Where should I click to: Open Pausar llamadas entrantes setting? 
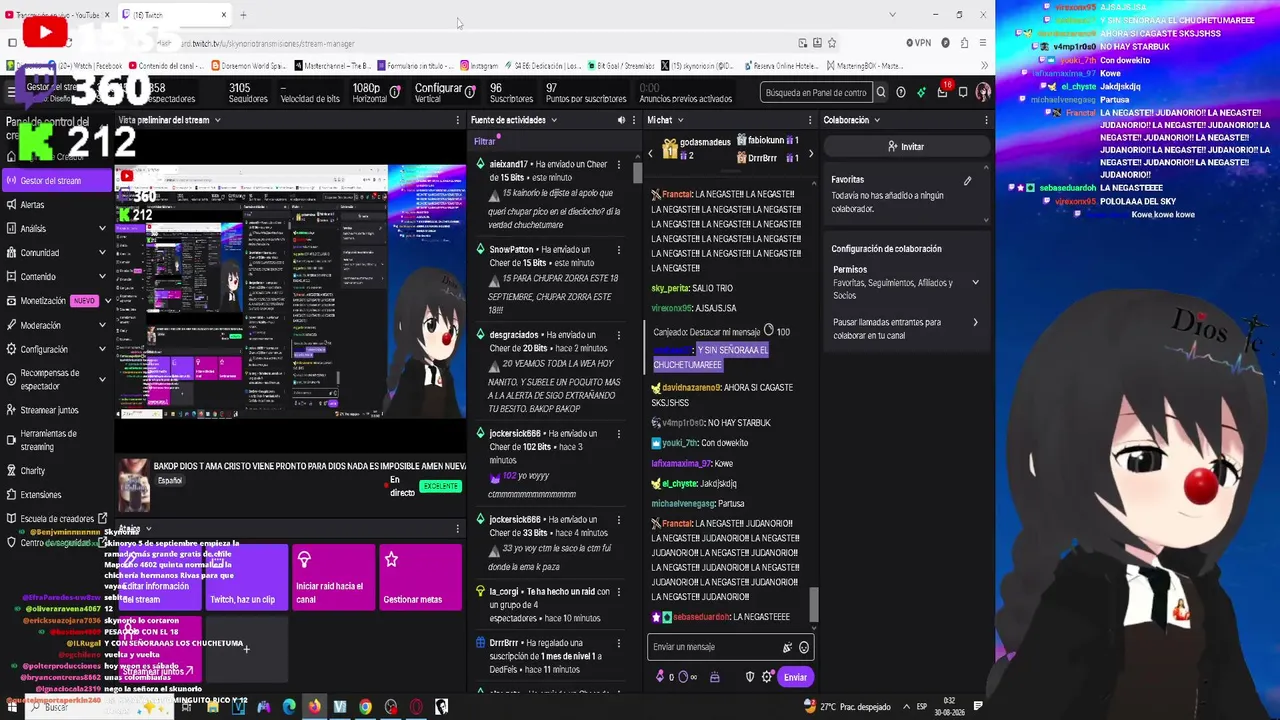point(905,329)
